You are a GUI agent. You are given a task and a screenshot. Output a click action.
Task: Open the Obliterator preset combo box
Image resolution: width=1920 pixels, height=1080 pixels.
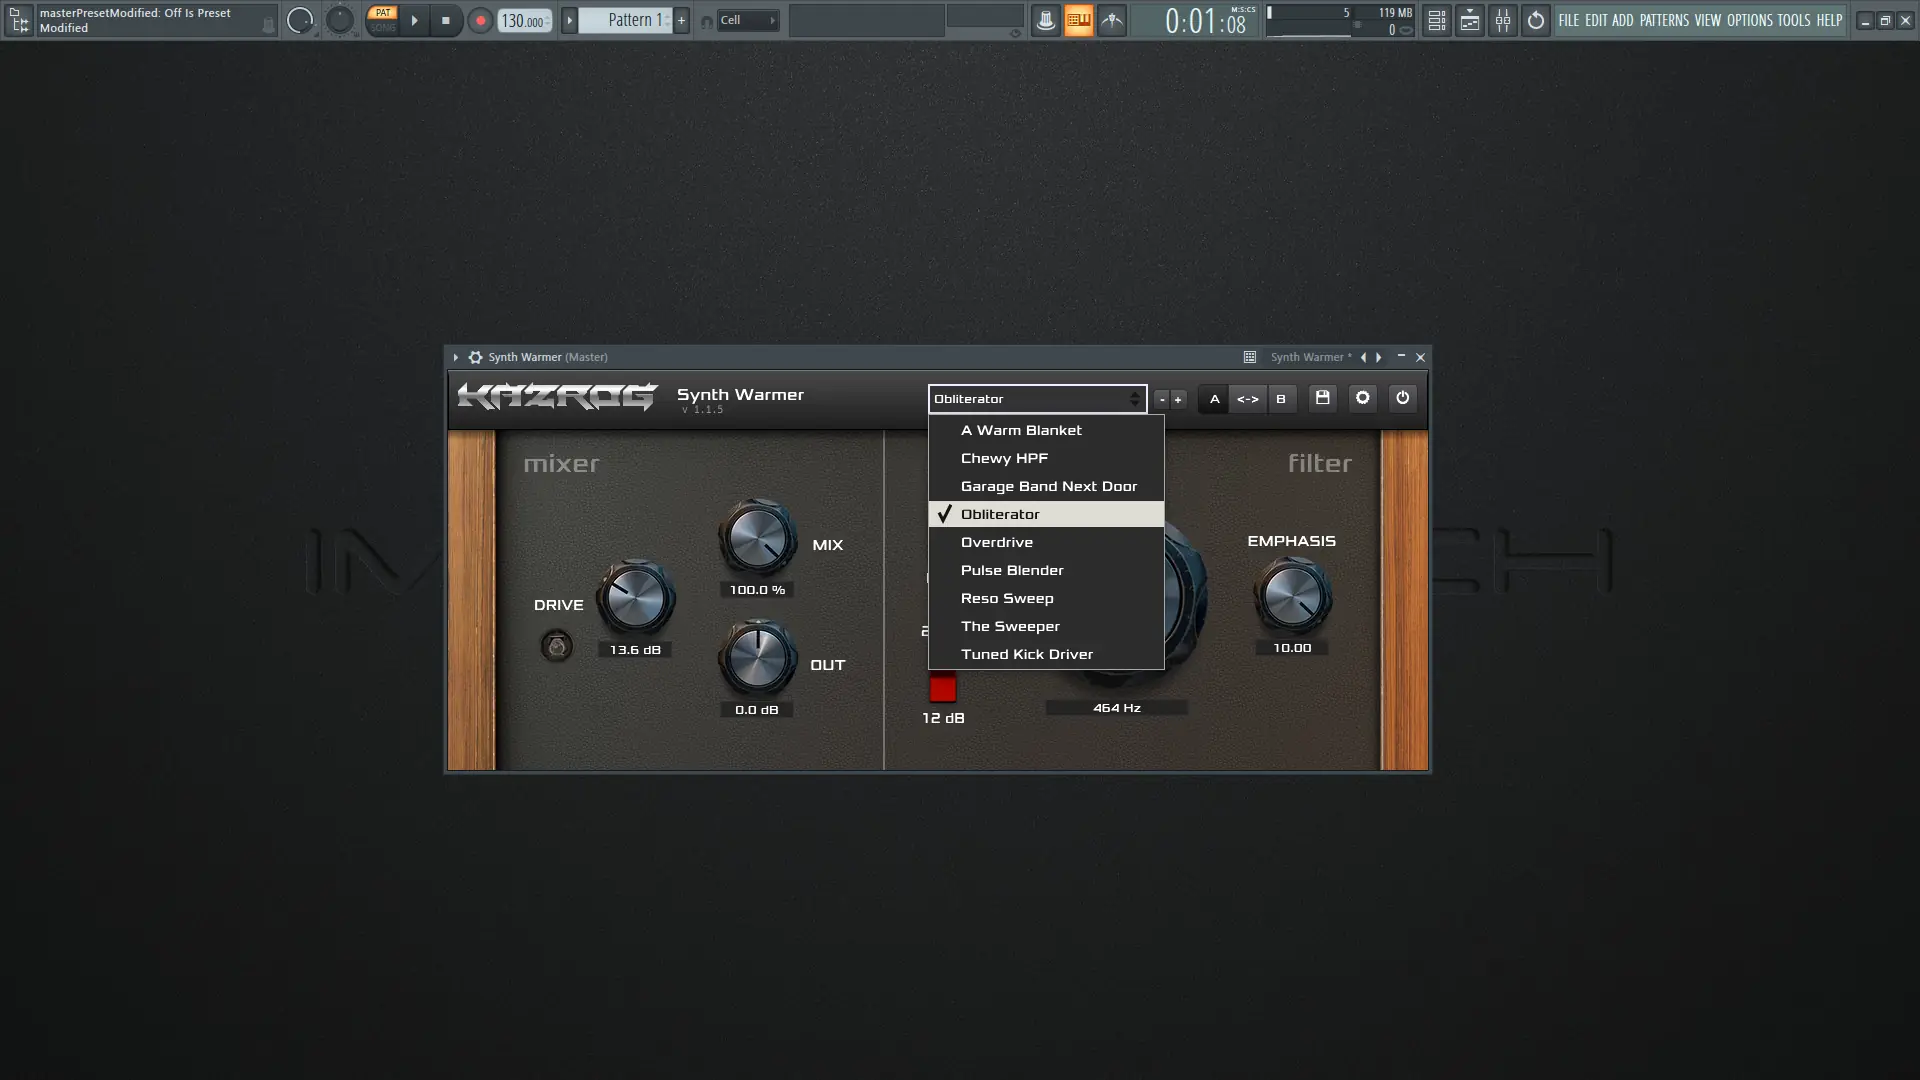pos(1036,399)
